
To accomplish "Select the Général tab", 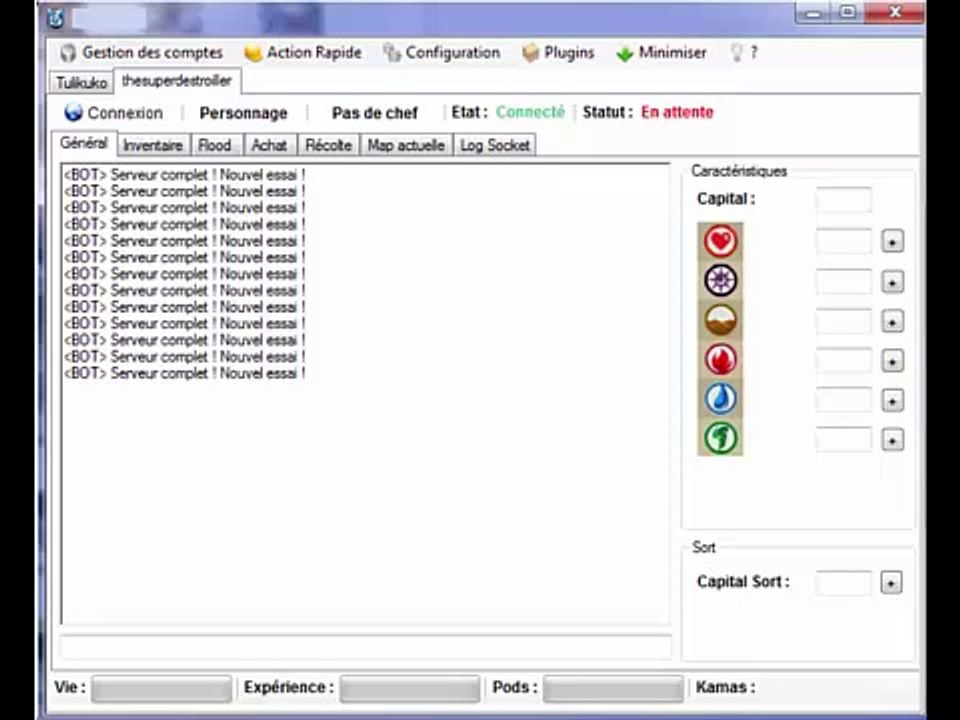I will click(84, 143).
